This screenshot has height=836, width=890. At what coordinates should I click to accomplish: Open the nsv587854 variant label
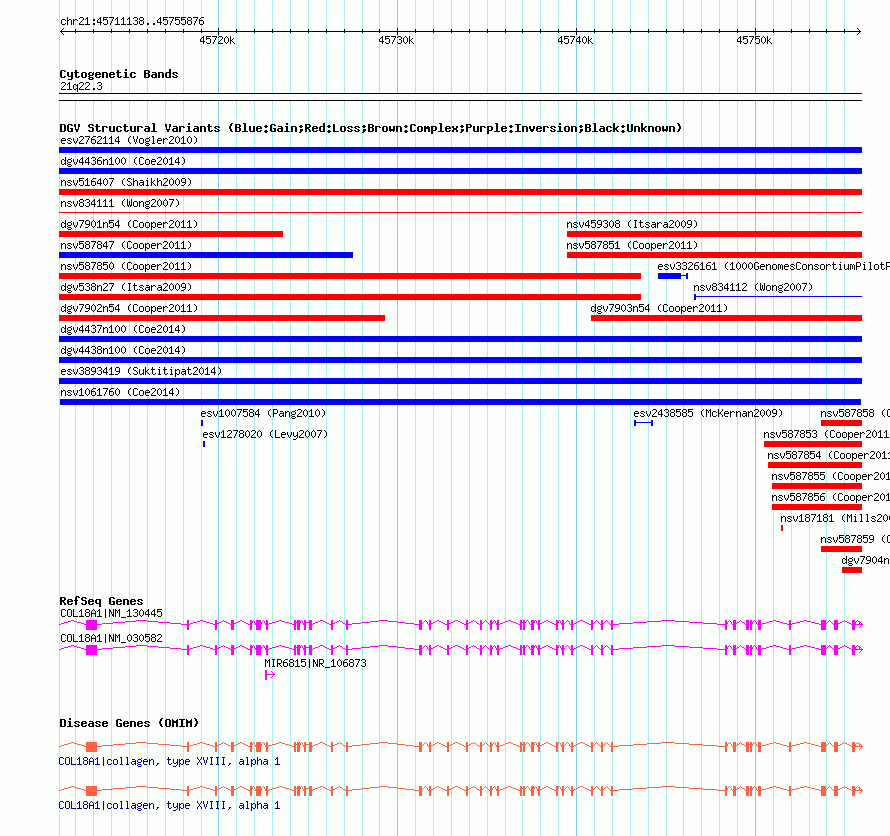(829, 455)
